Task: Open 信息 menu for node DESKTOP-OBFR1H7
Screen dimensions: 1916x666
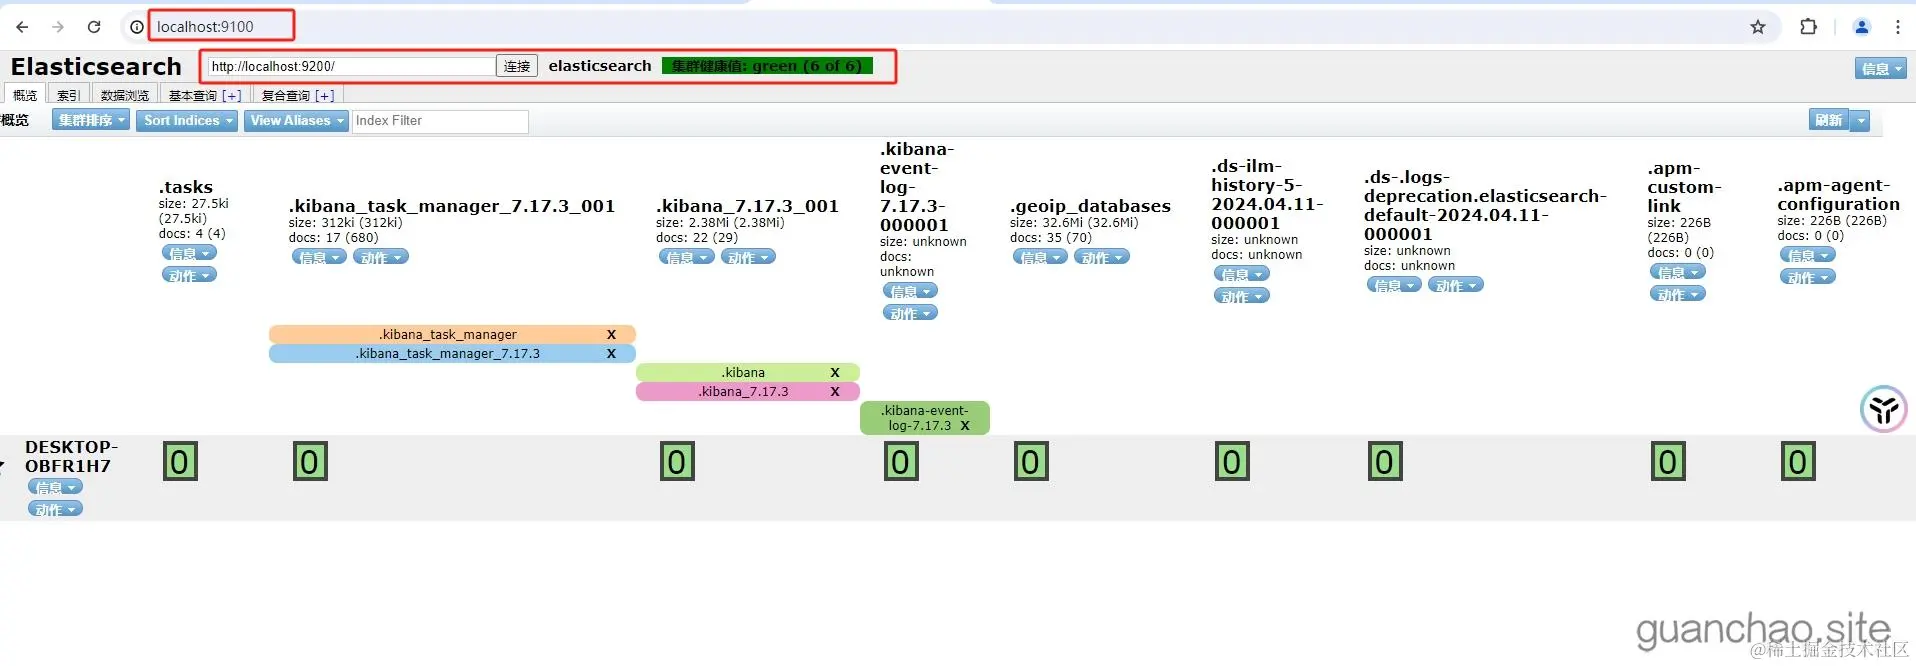Action: point(55,487)
